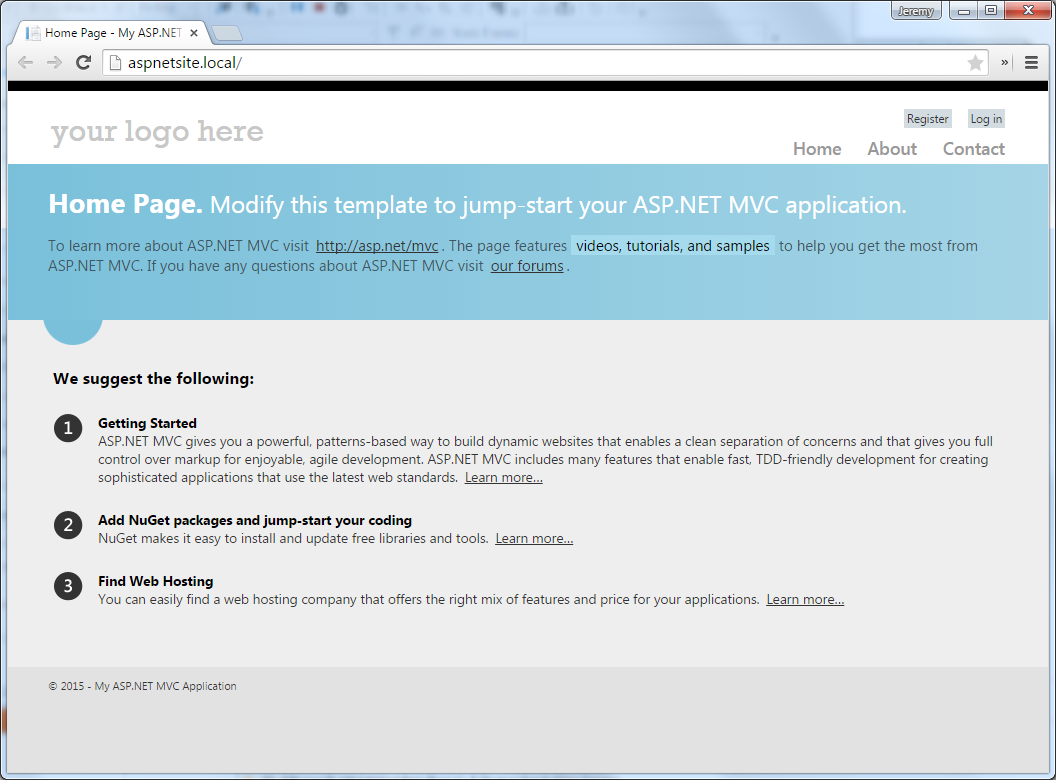This screenshot has height=780, width=1056.
Task: Click the address bar showing aspnetsite.local
Action: 540,63
